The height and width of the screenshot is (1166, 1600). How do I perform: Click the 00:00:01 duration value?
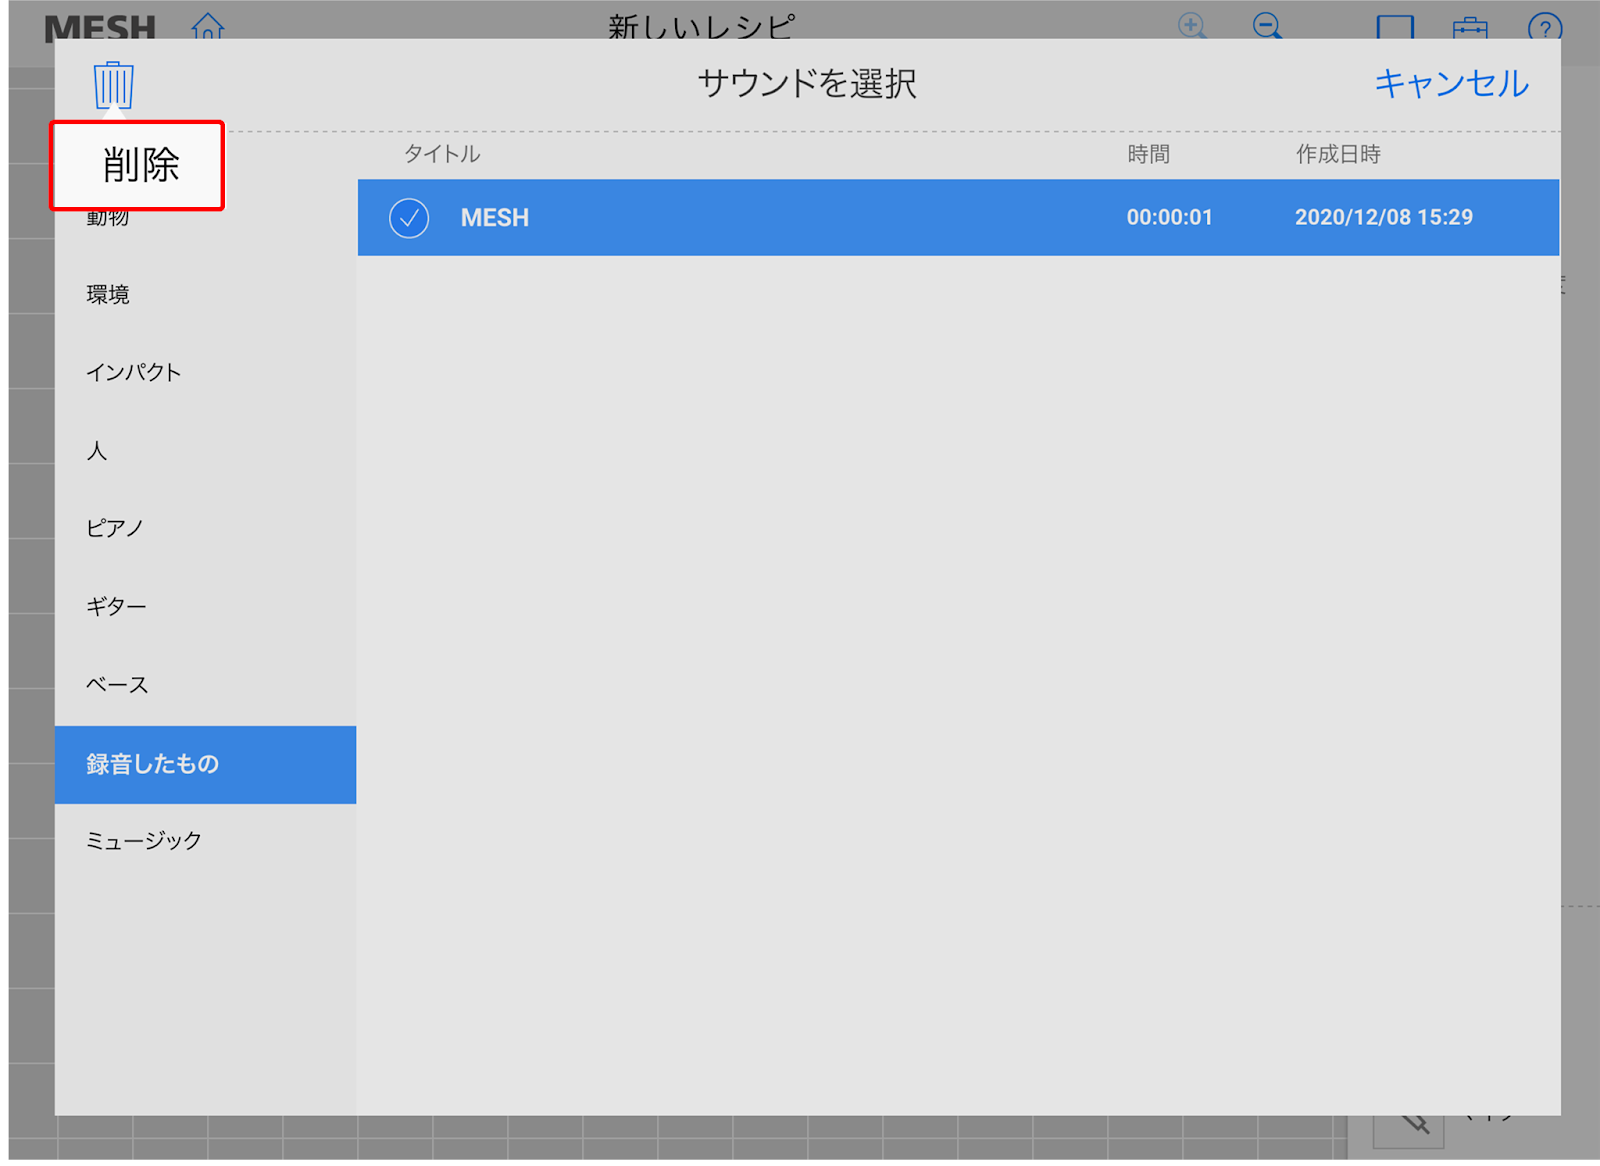click(x=1169, y=218)
